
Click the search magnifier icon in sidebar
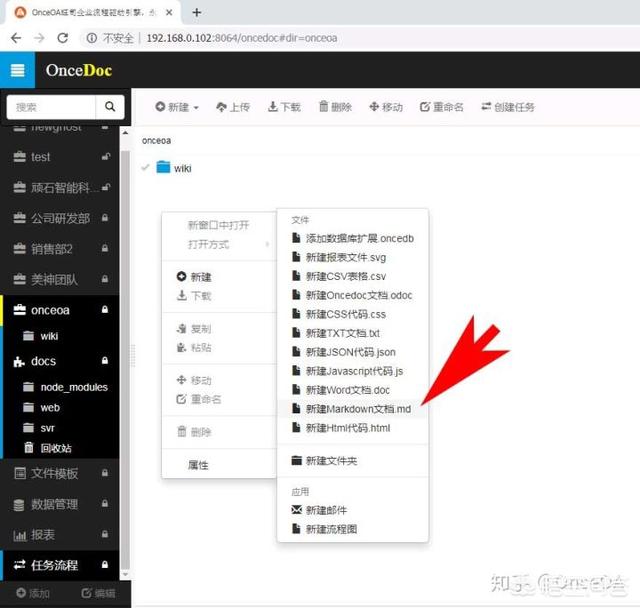(x=110, y=107)
